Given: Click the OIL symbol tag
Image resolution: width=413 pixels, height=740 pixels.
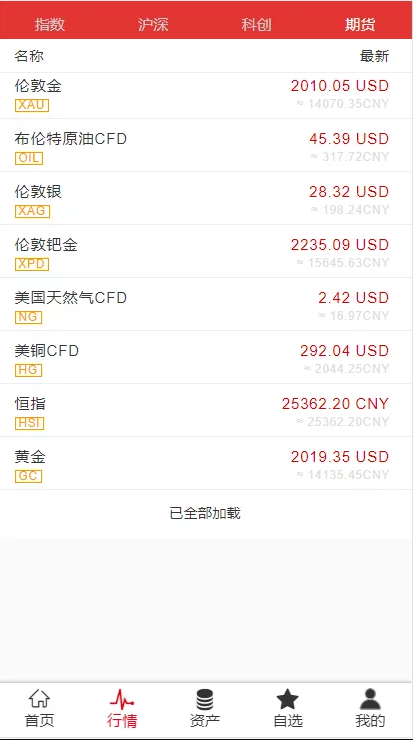Looking at the screenshot, I should [x=29, y=158].
